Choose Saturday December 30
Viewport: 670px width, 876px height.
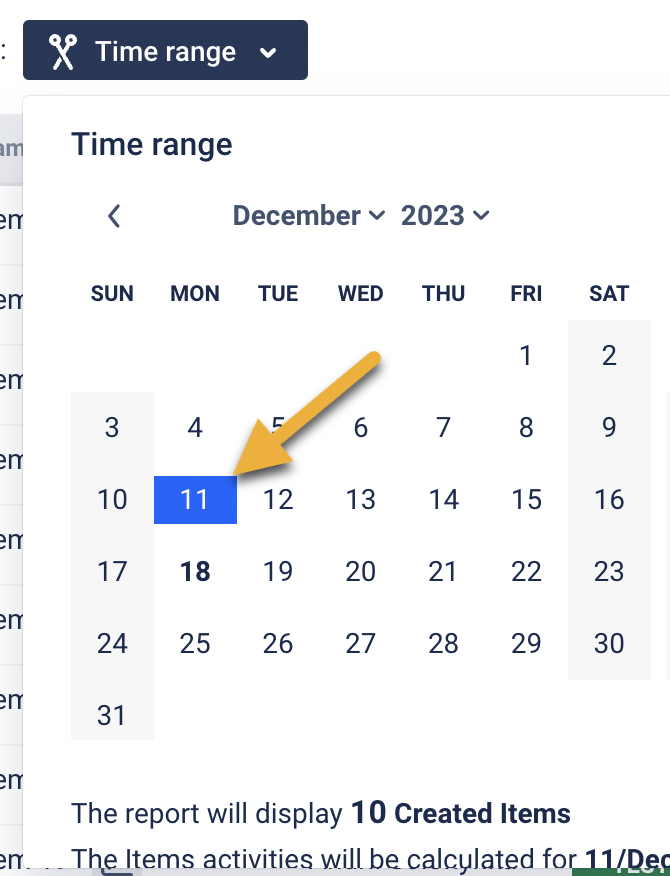click(609, 643)
